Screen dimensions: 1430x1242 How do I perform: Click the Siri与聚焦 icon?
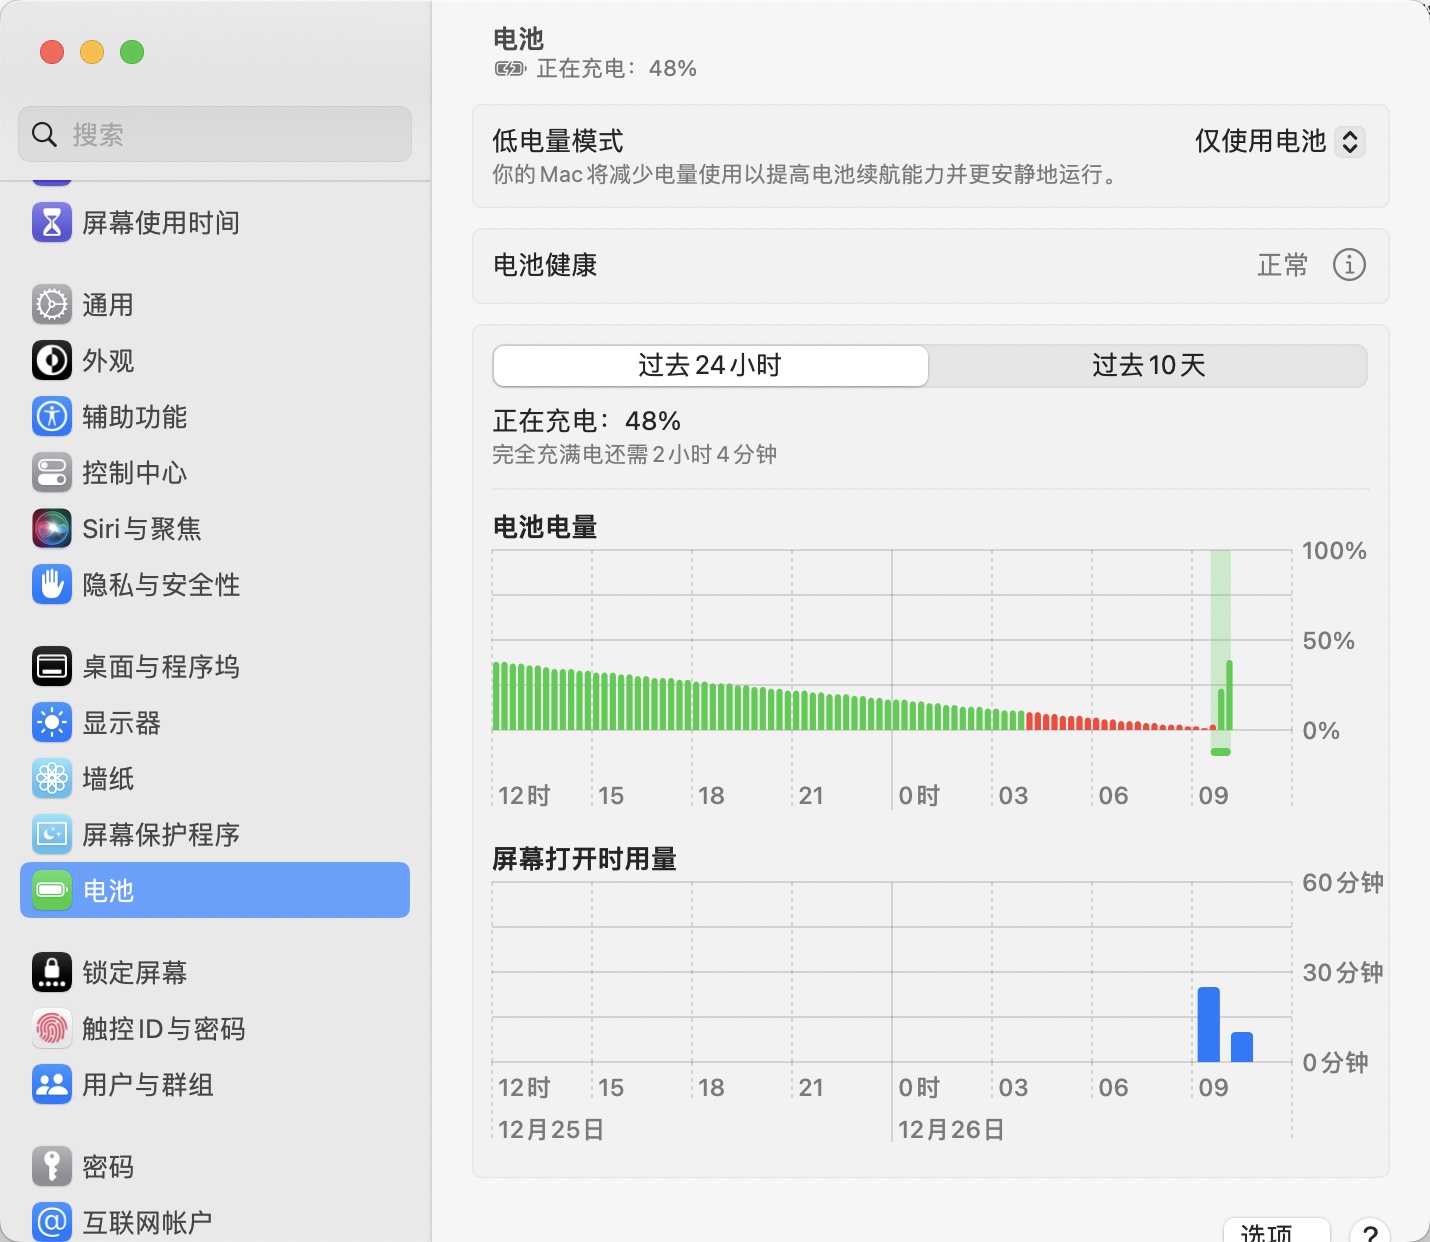coord(52,529)
